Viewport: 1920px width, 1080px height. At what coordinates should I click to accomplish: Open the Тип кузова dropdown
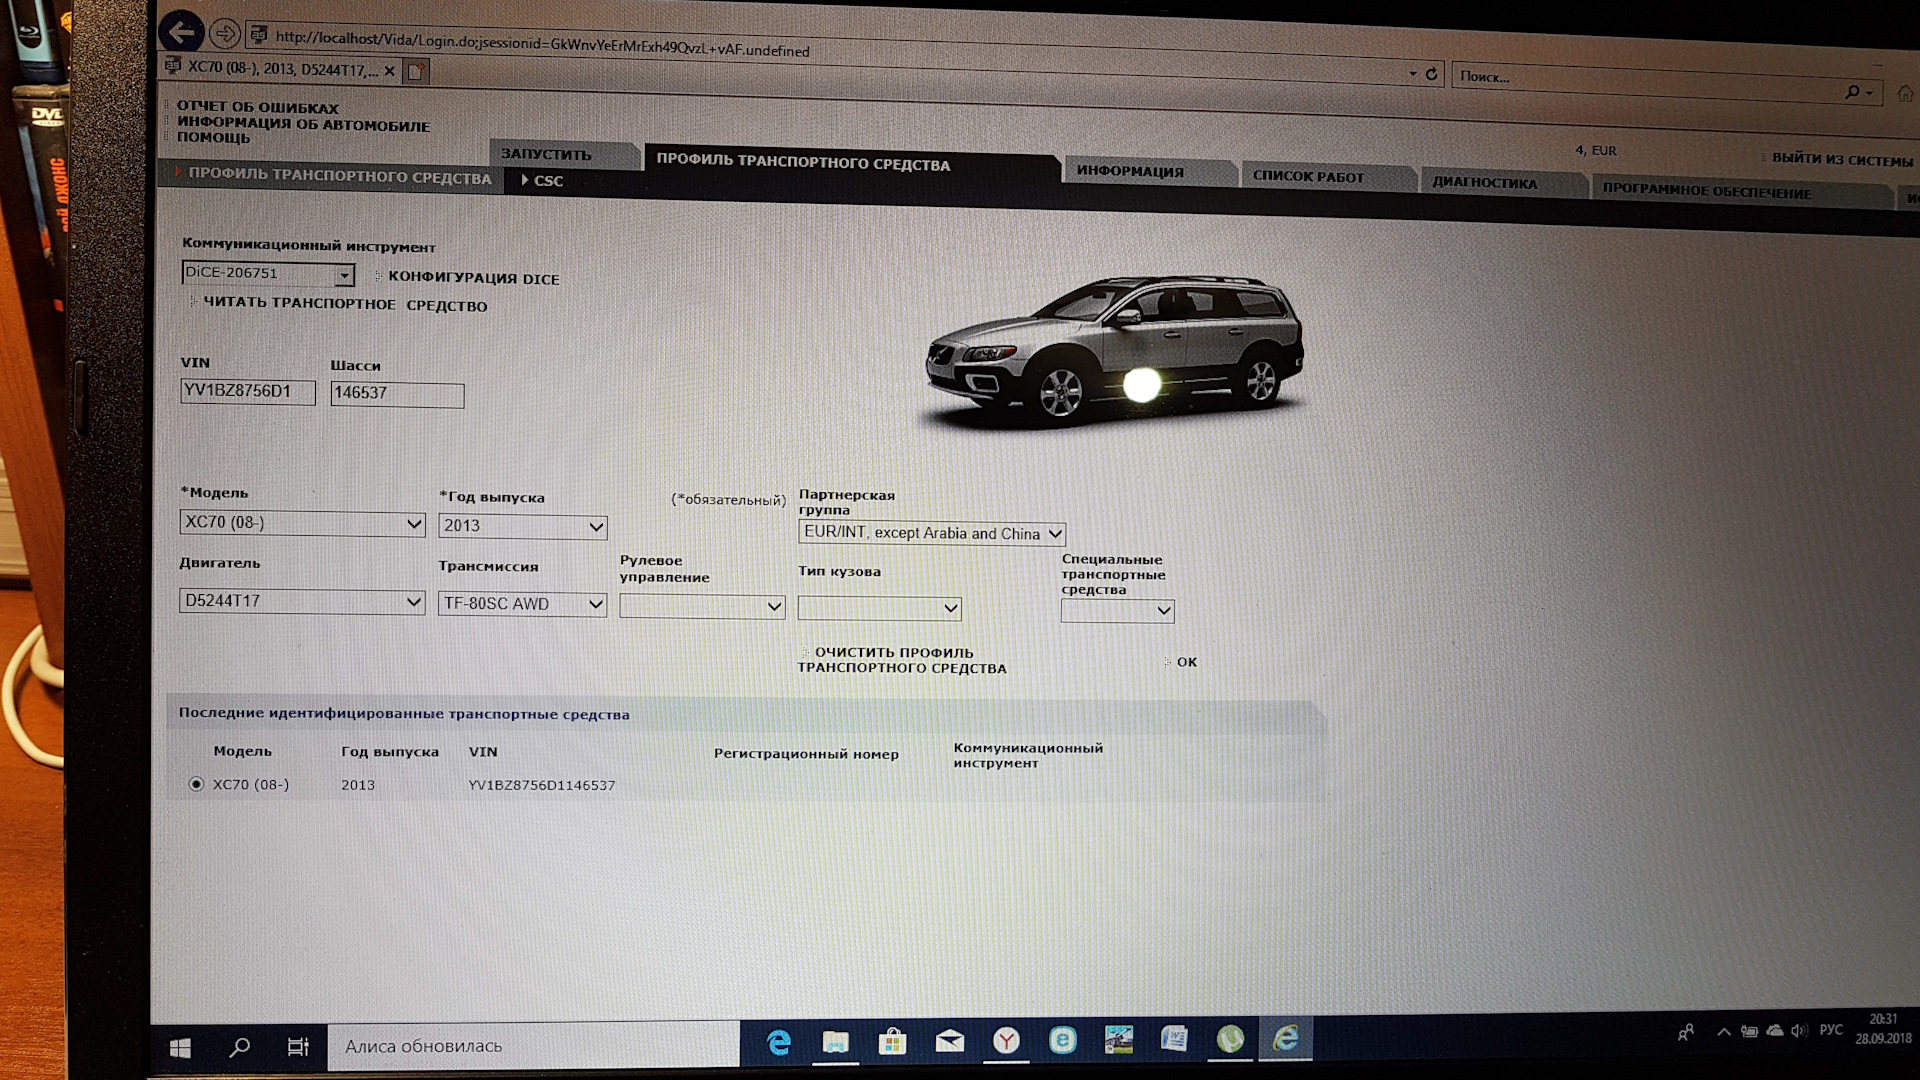[880, 608]
